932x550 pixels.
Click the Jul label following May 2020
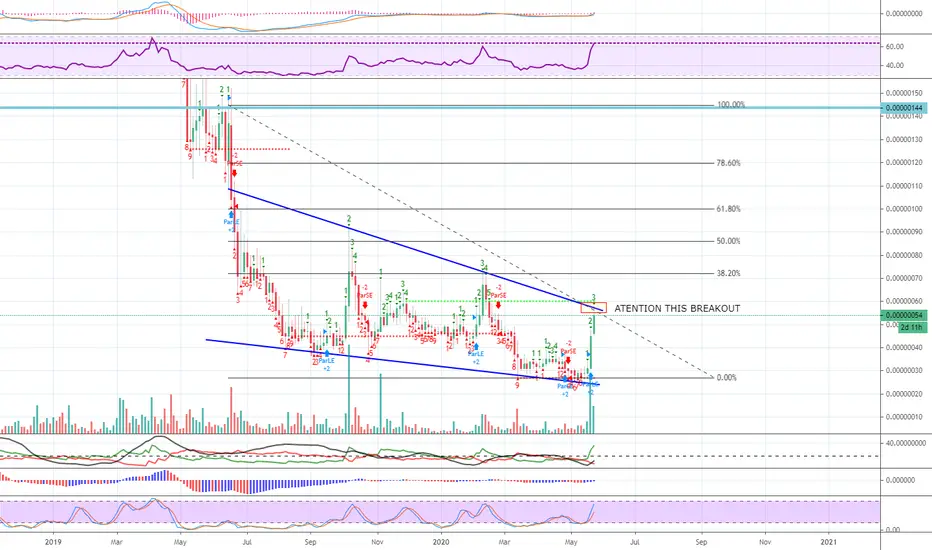[634, 542]
